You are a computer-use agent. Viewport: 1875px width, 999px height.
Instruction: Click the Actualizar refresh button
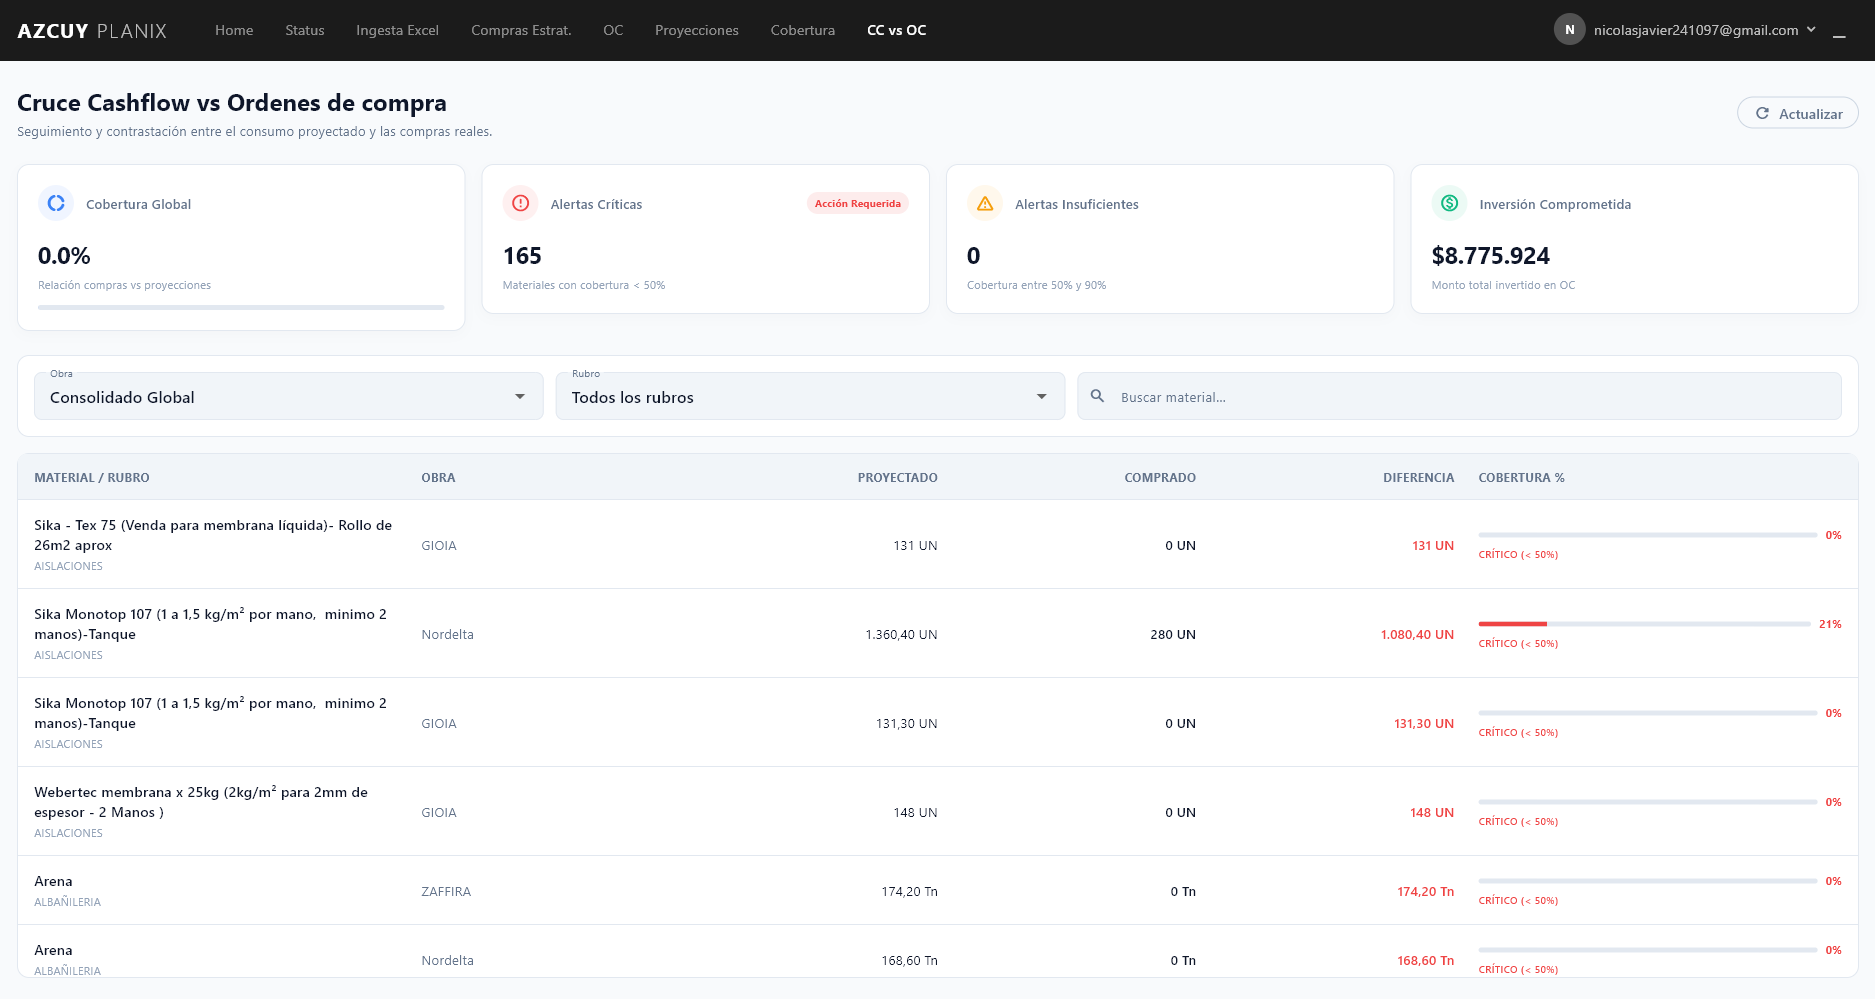(x=1798, y=113)
